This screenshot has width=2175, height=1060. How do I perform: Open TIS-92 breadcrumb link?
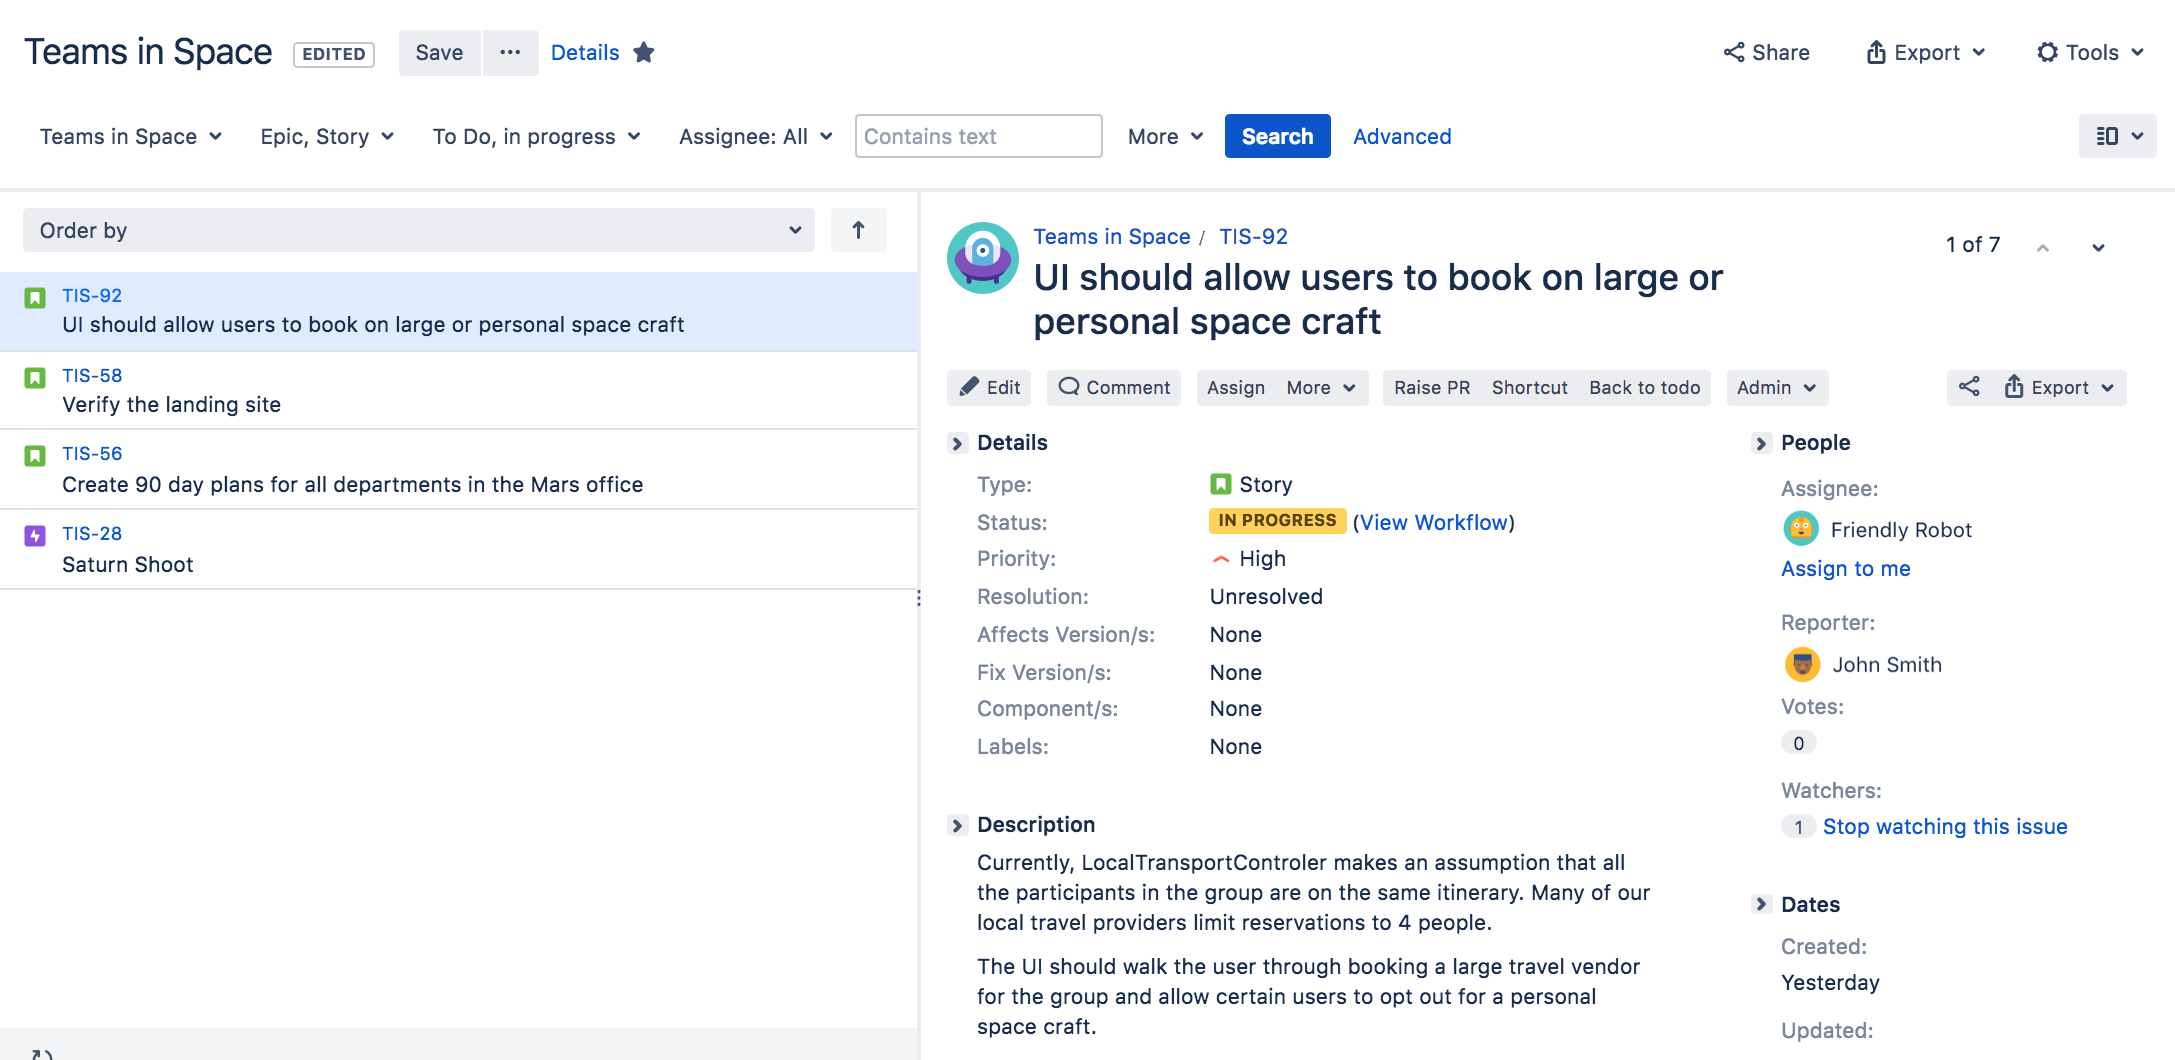(x=1253, y=236)
